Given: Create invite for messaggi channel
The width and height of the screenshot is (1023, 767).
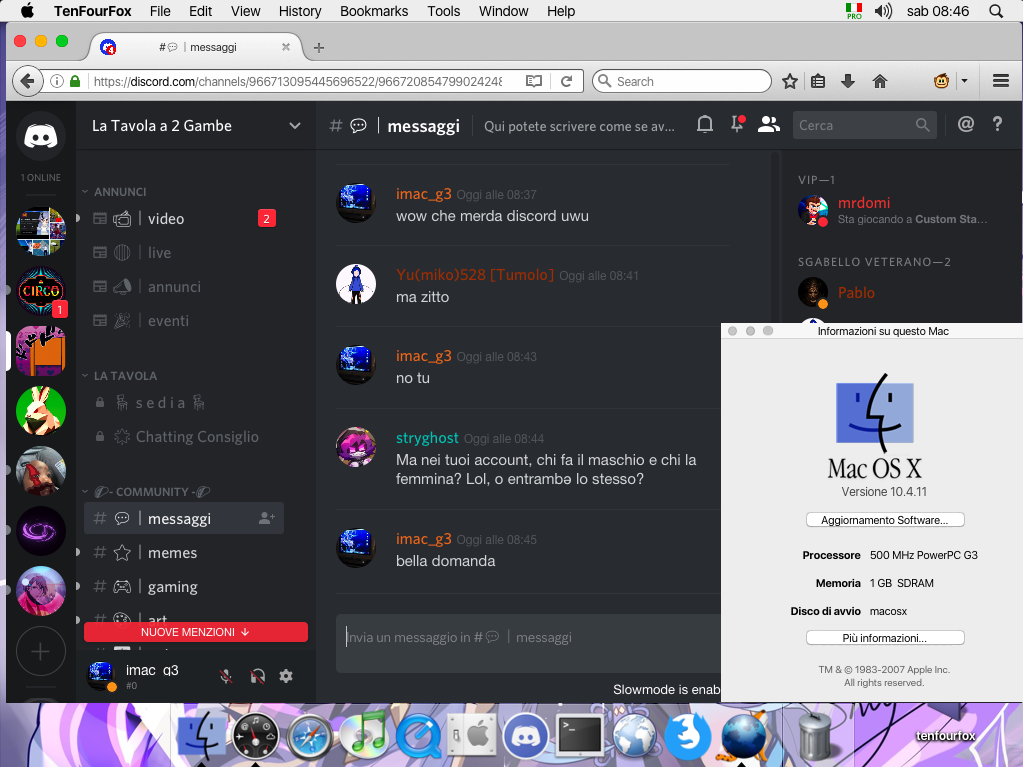Looking at the screenshot, I should click(267, 519).
